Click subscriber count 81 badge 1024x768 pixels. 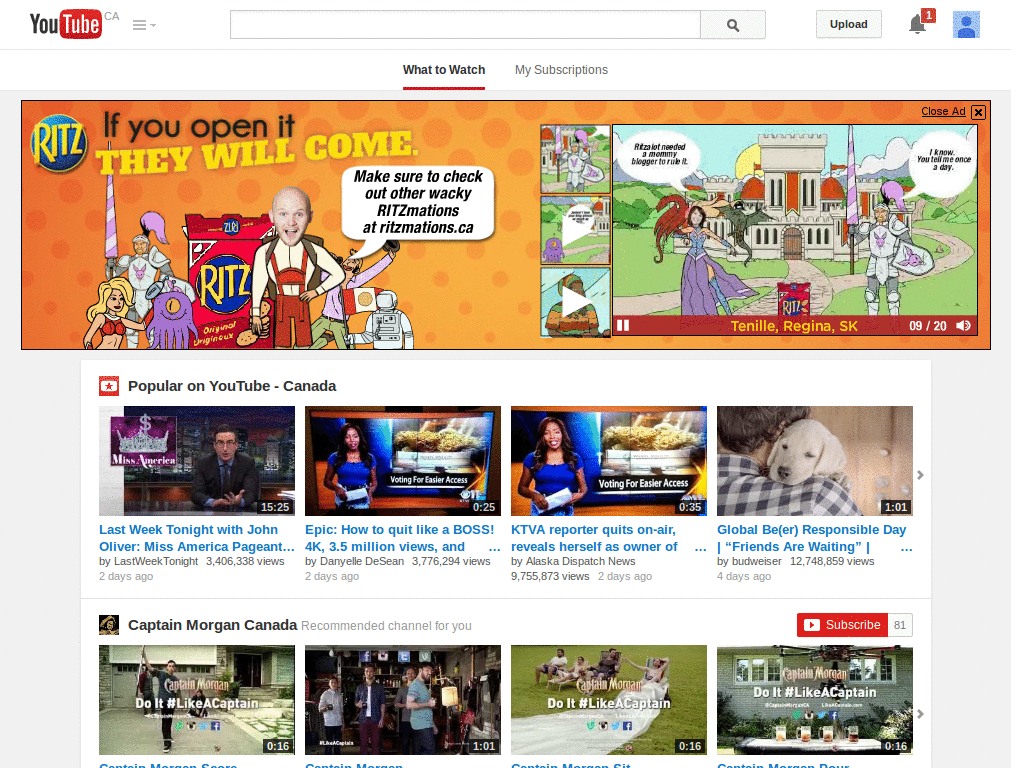click(x=900, y=625)
